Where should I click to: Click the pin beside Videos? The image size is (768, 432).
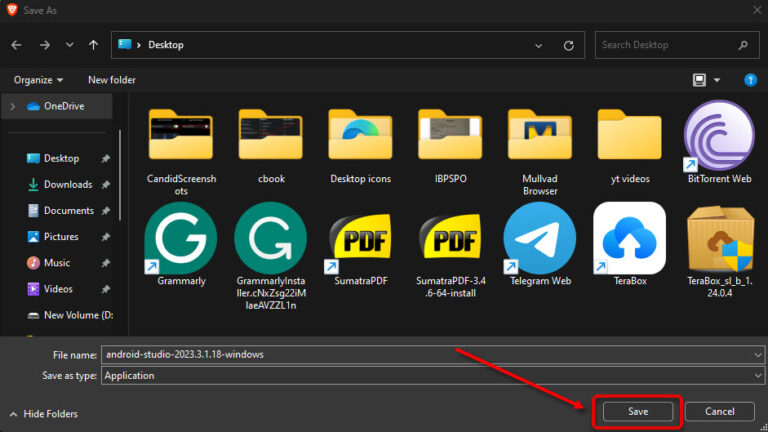pos(105,289)
